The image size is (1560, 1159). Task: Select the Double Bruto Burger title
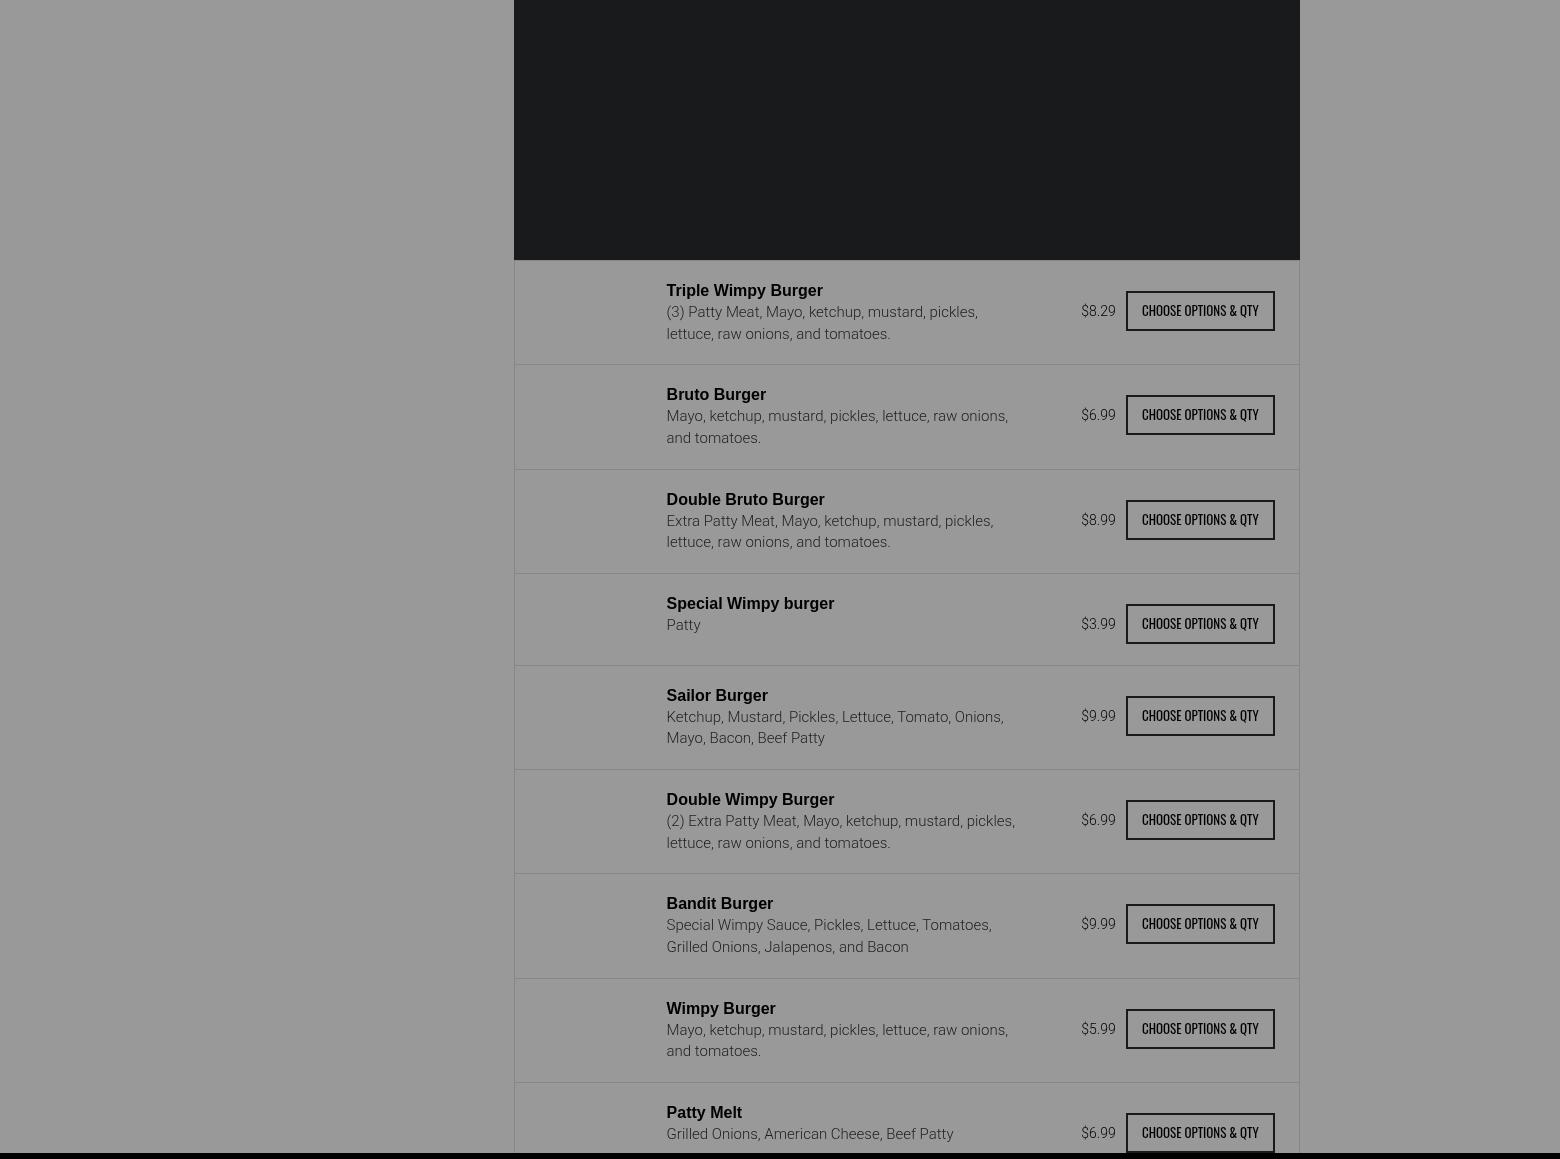coord(745,499)
